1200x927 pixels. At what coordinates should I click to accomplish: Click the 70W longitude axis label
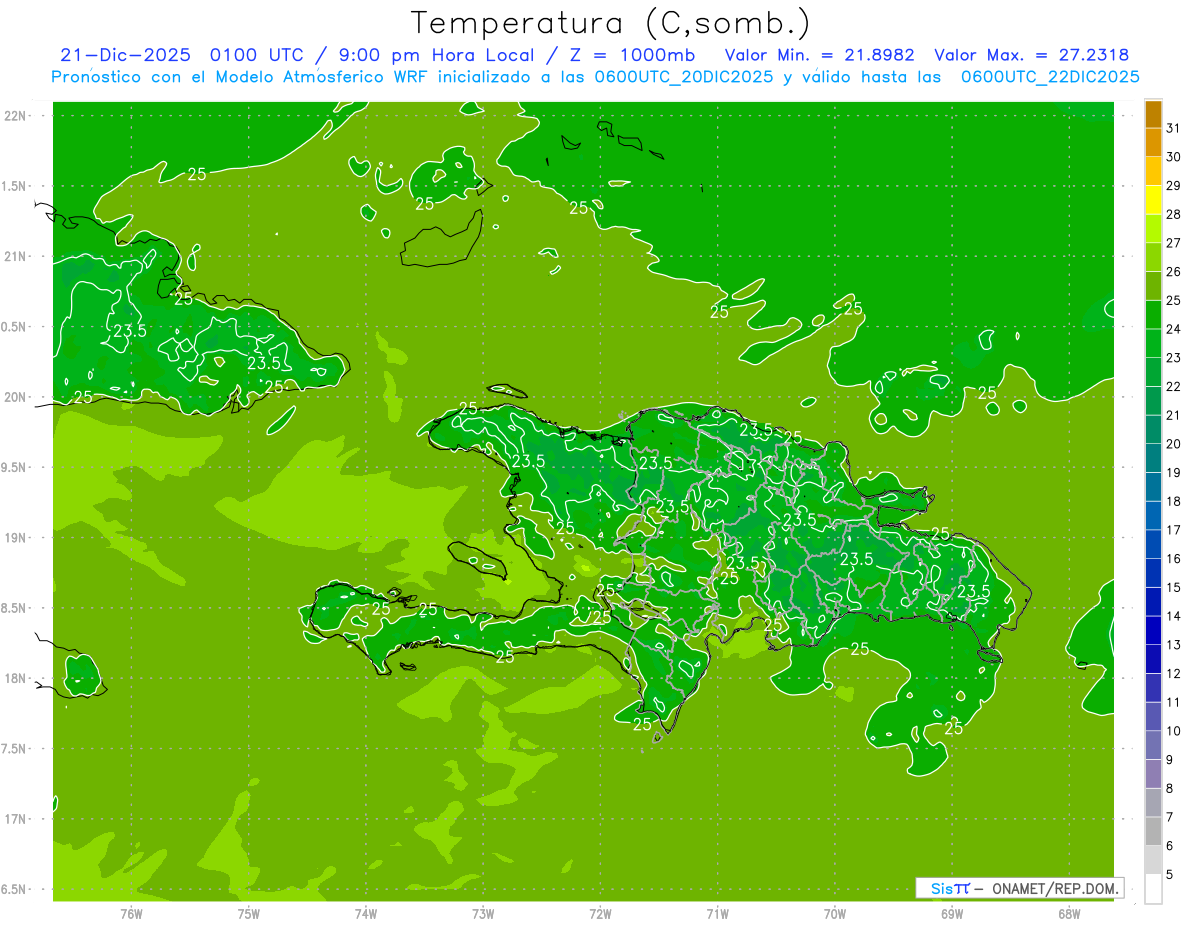click(x=835, y=914)
